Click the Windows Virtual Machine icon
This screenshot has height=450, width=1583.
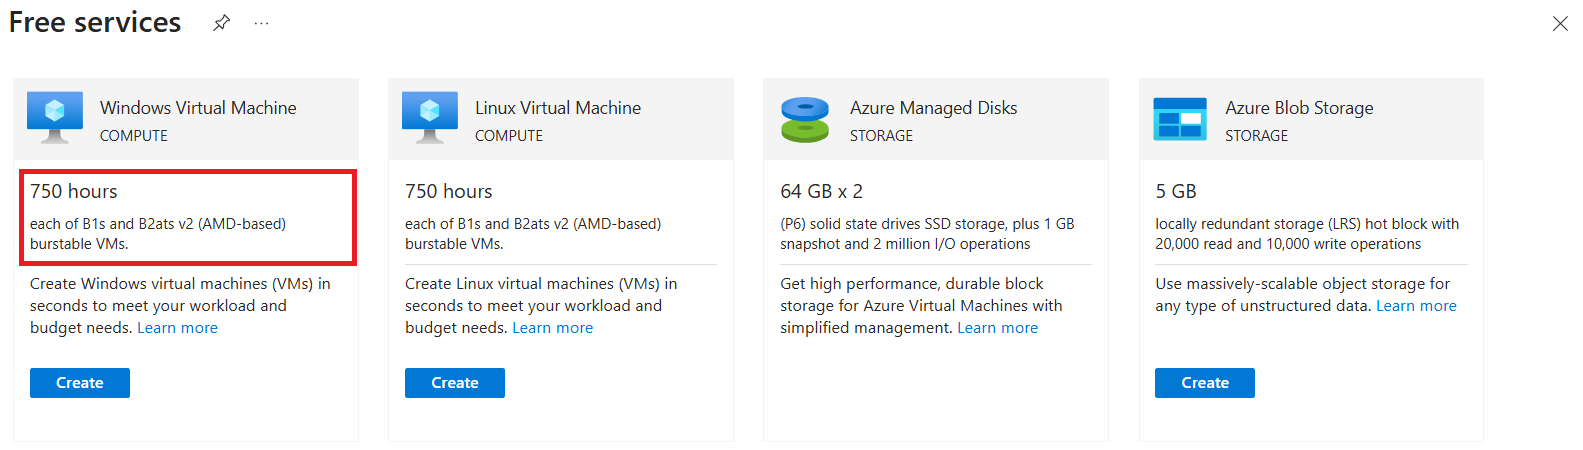coord(55,119)
